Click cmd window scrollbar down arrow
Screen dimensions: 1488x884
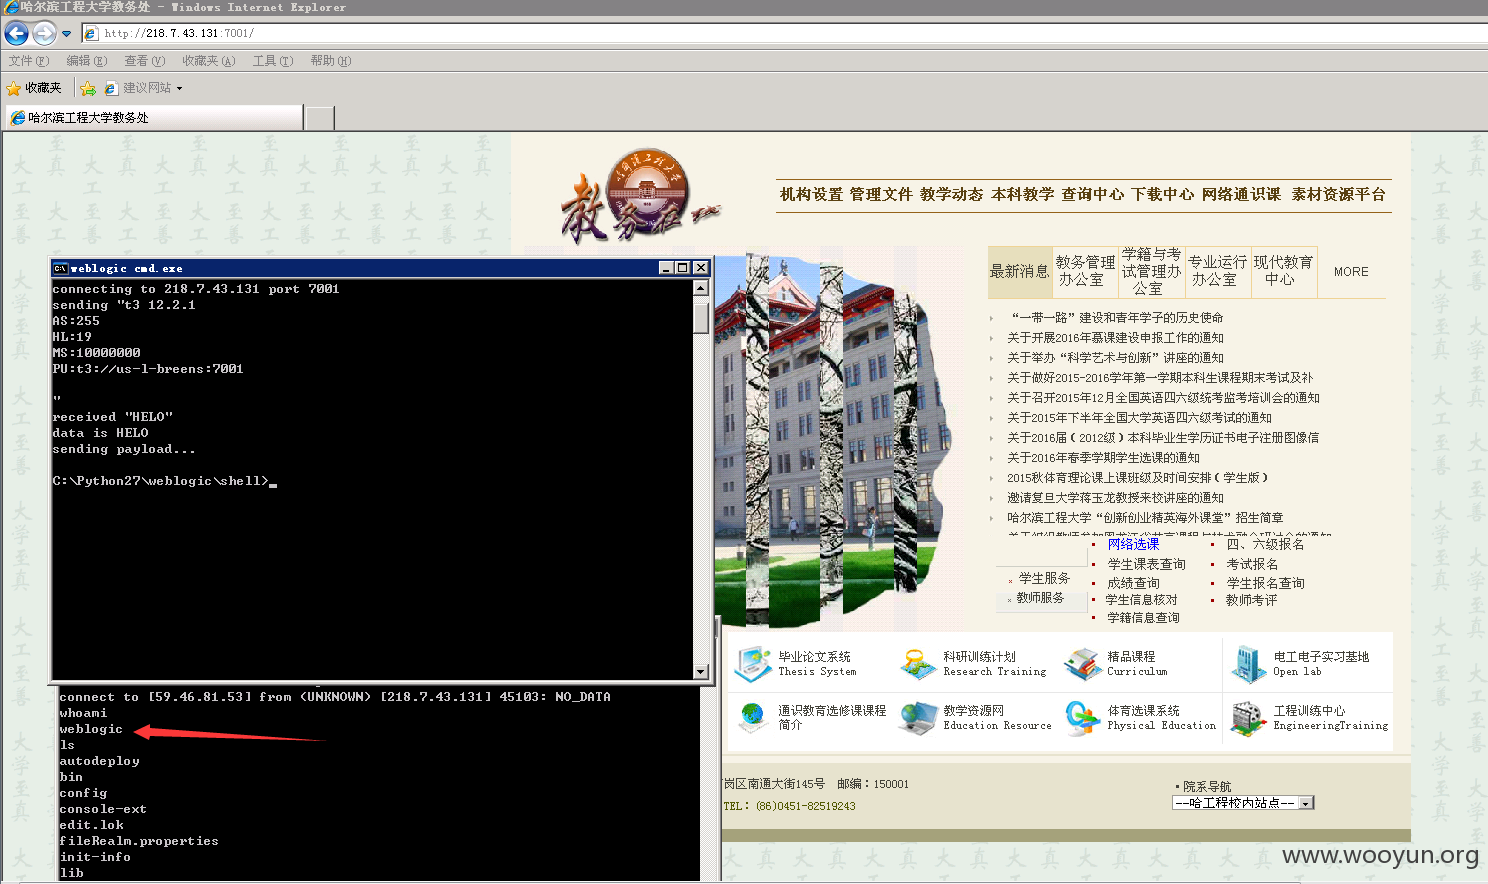coord(701,672)
